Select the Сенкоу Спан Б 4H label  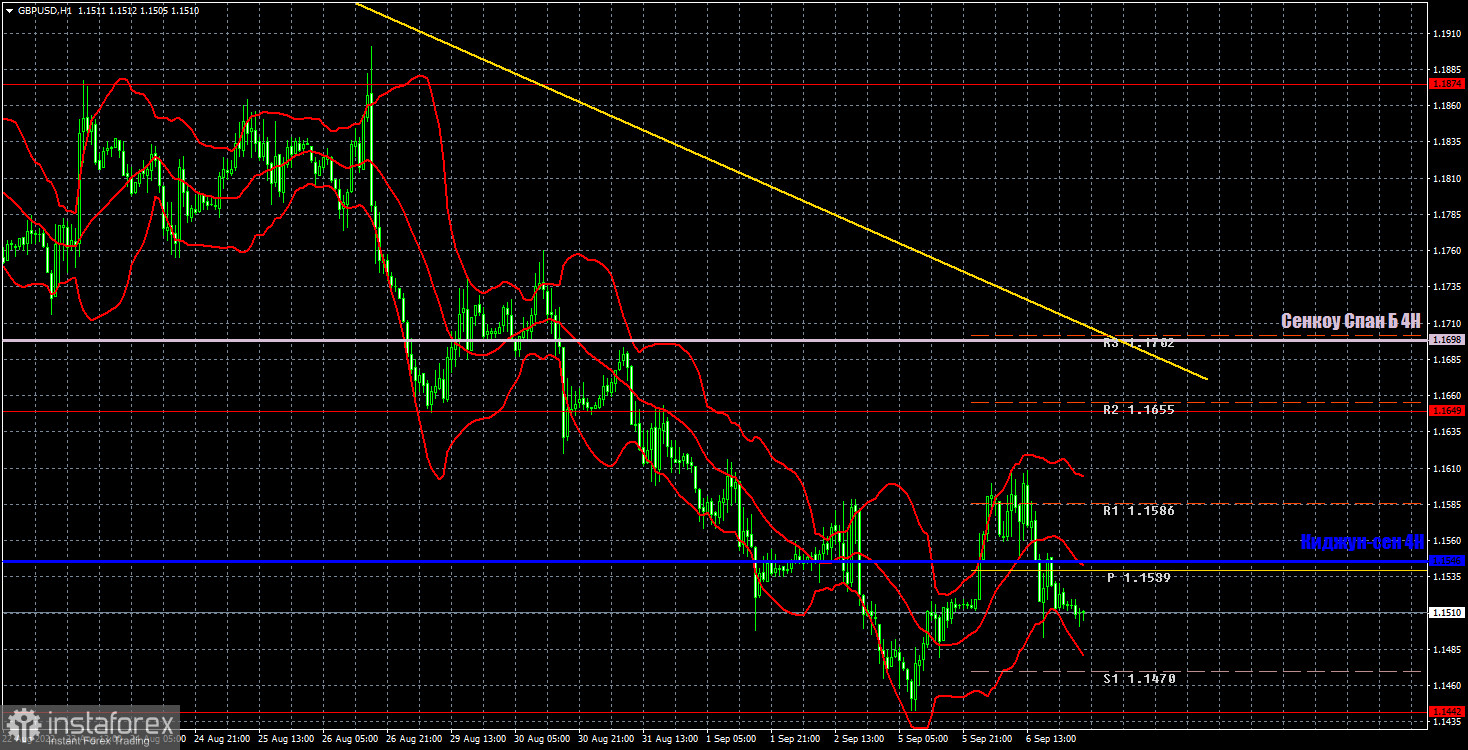(1351, 321)
